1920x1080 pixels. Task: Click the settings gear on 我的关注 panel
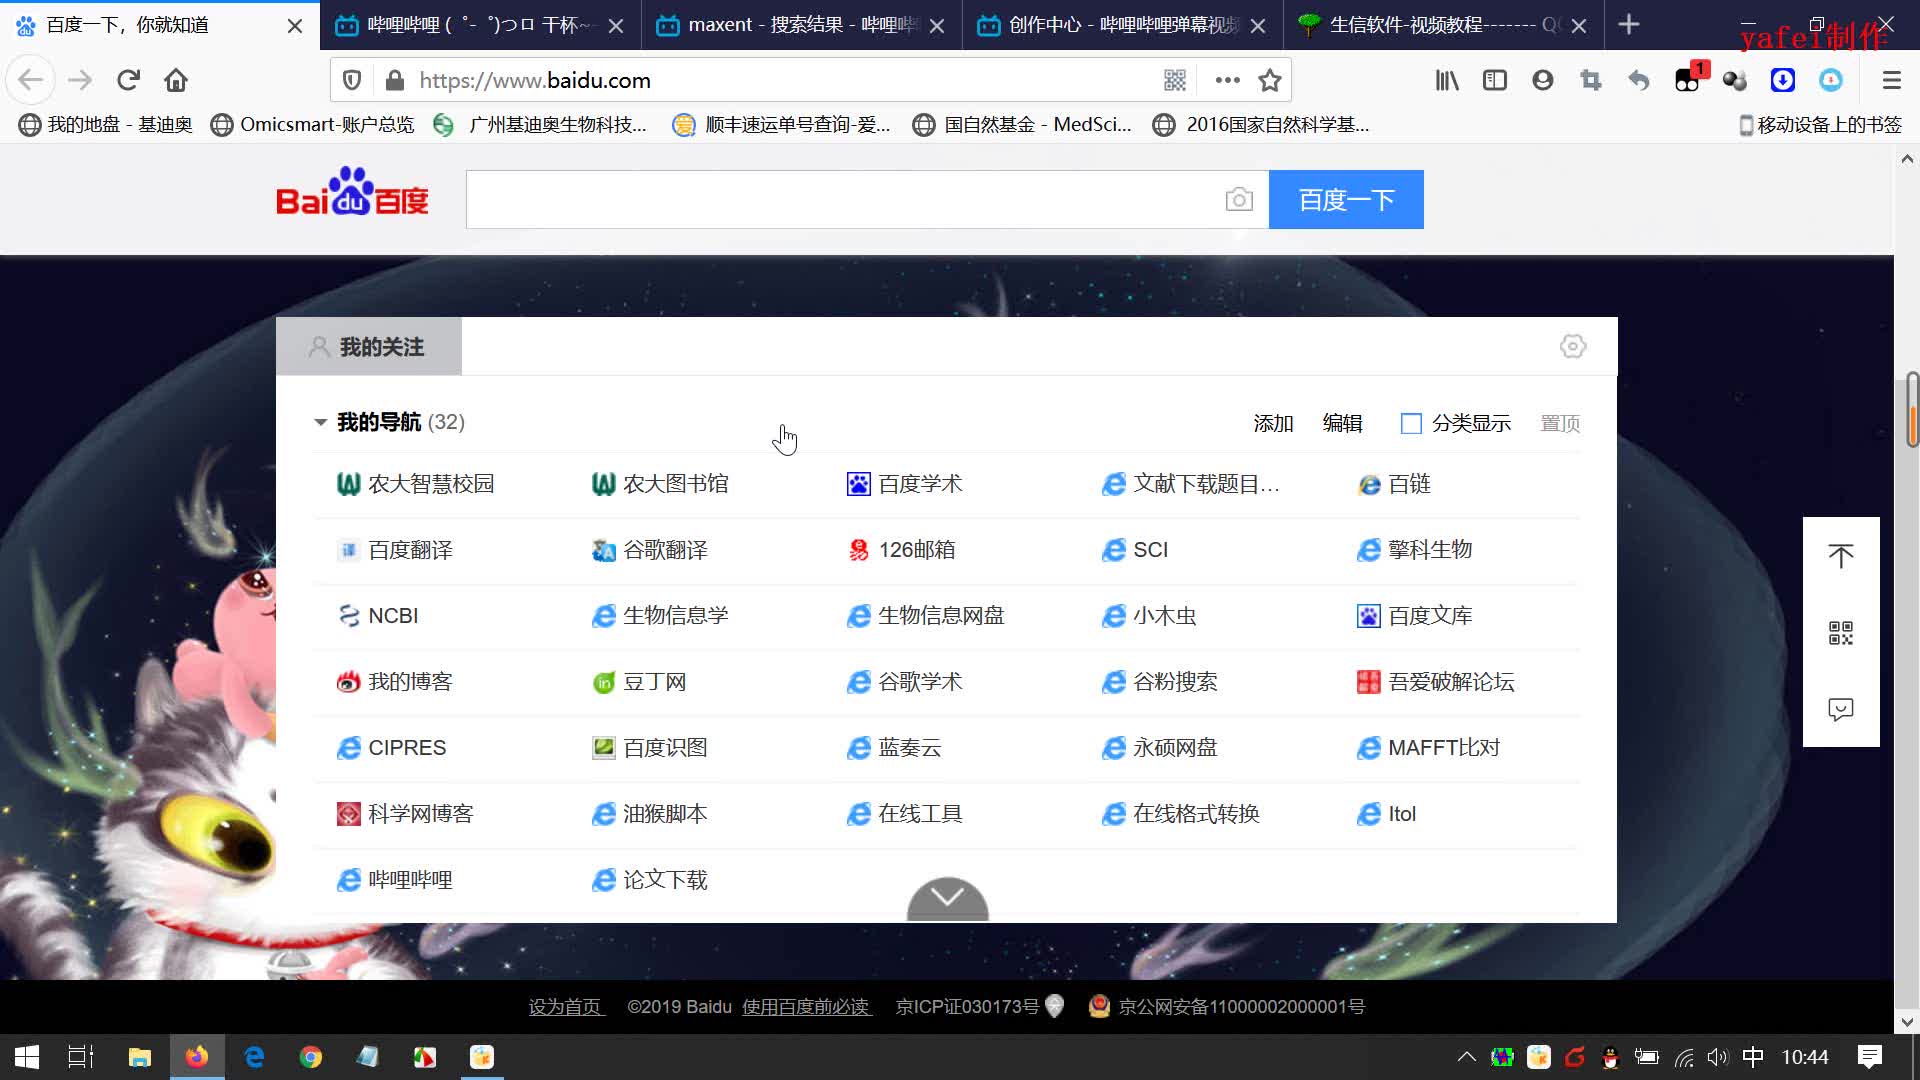pos(1572,346)
